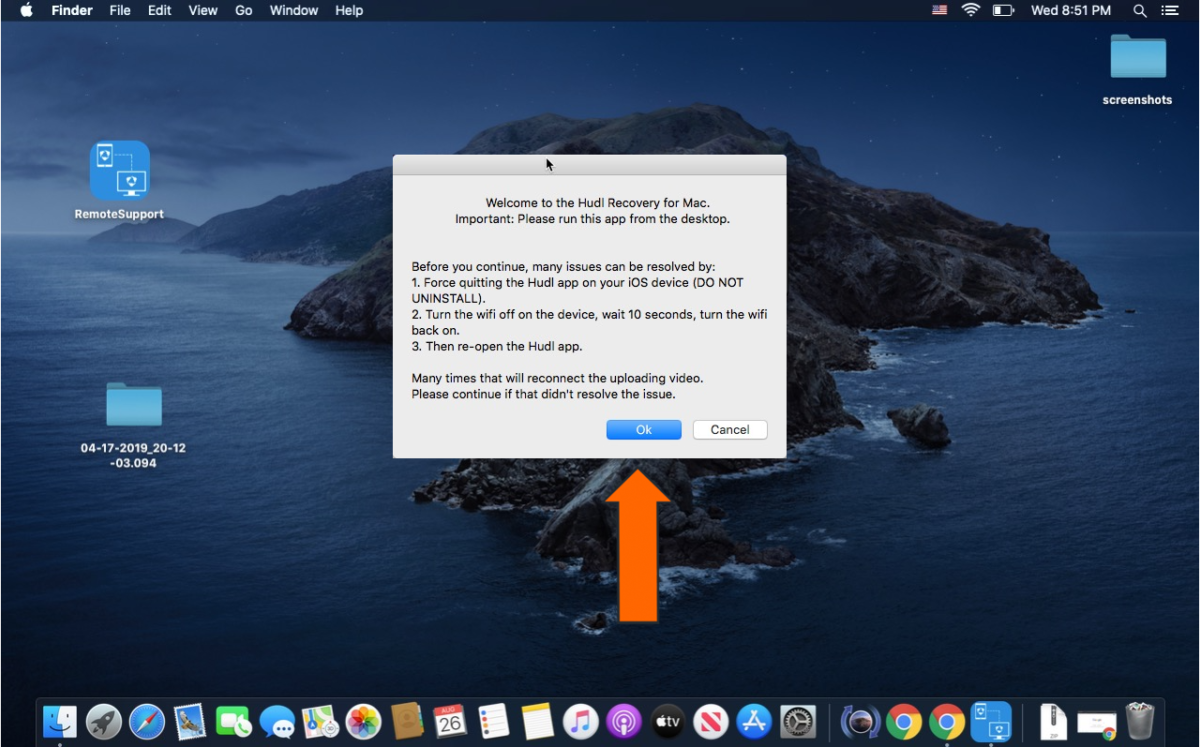Image resolution: width=1200 pixels, height=747 pixels.
Task: Open the Wi-Fi status menu
Action: click(x=970, y=10)
